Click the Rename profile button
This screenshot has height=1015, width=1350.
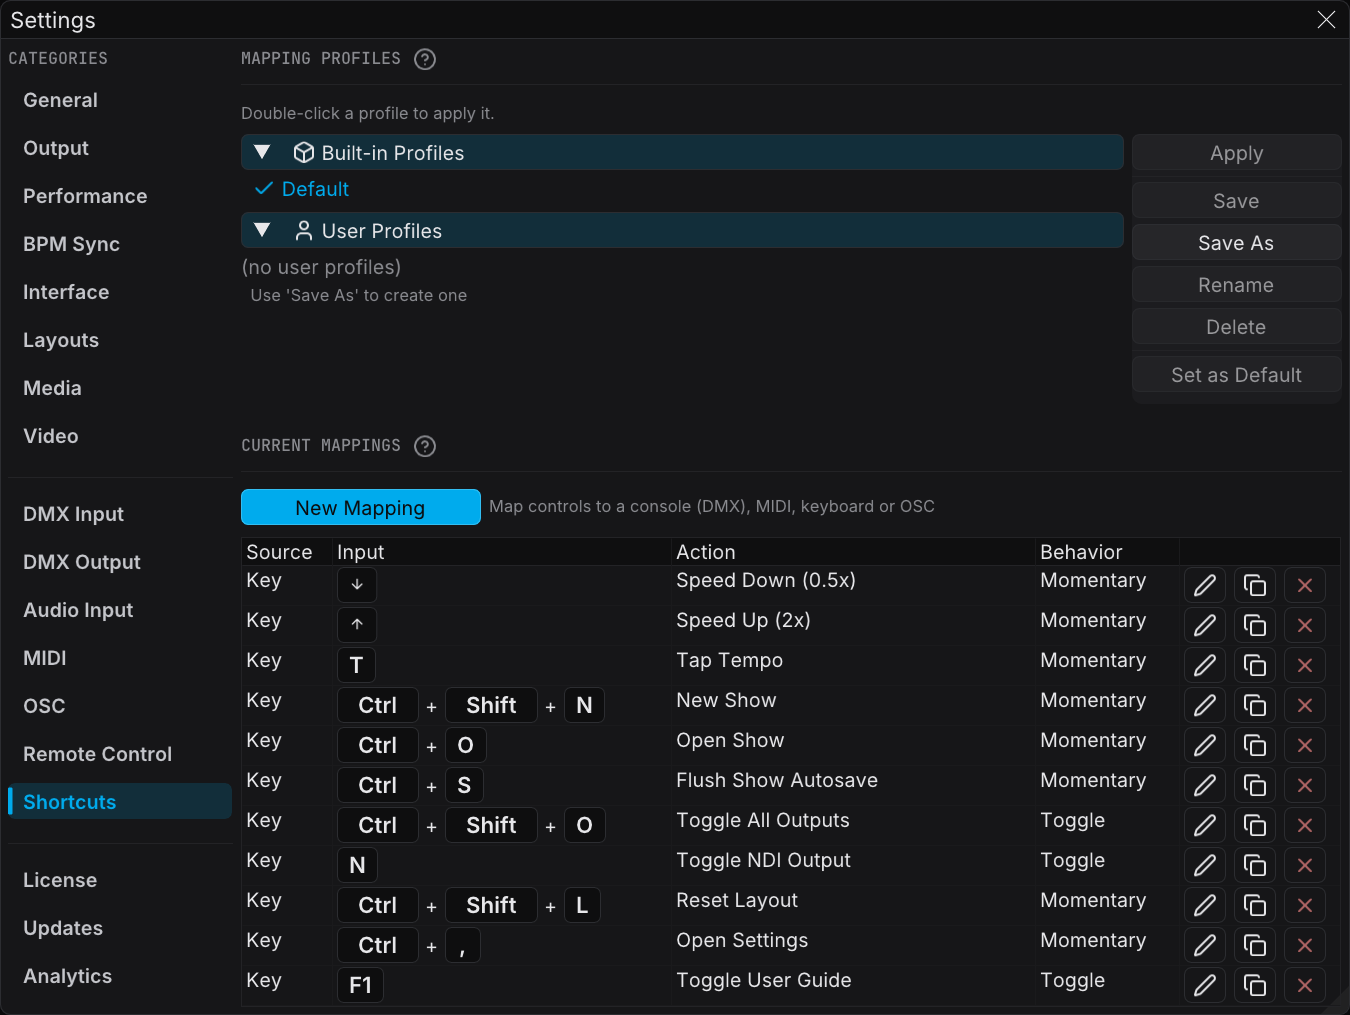[x=1236, y=285]
